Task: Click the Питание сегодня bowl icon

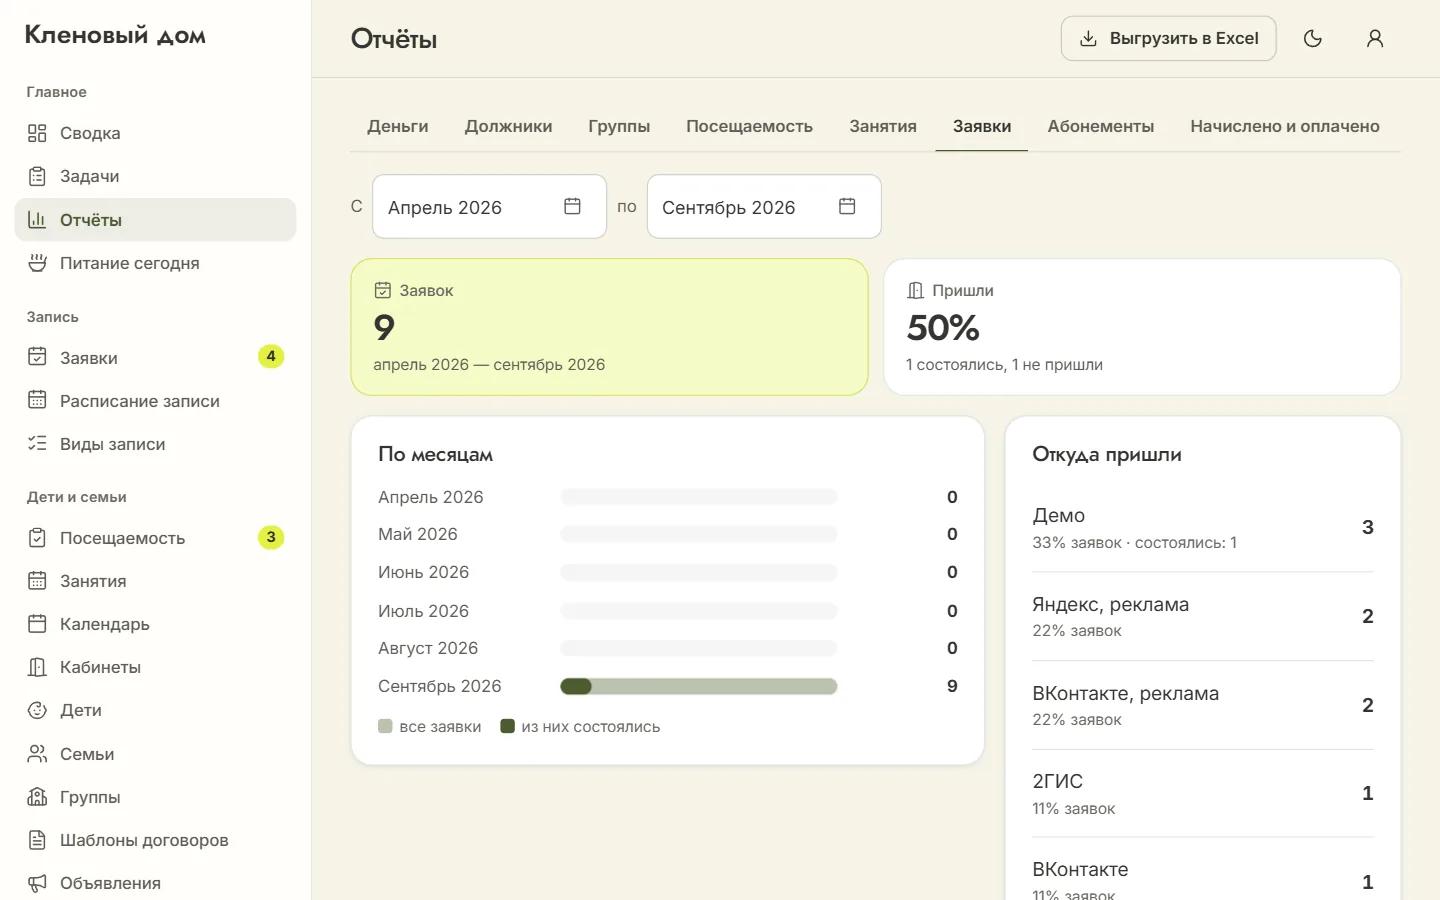Action: [x=37, y=263]
